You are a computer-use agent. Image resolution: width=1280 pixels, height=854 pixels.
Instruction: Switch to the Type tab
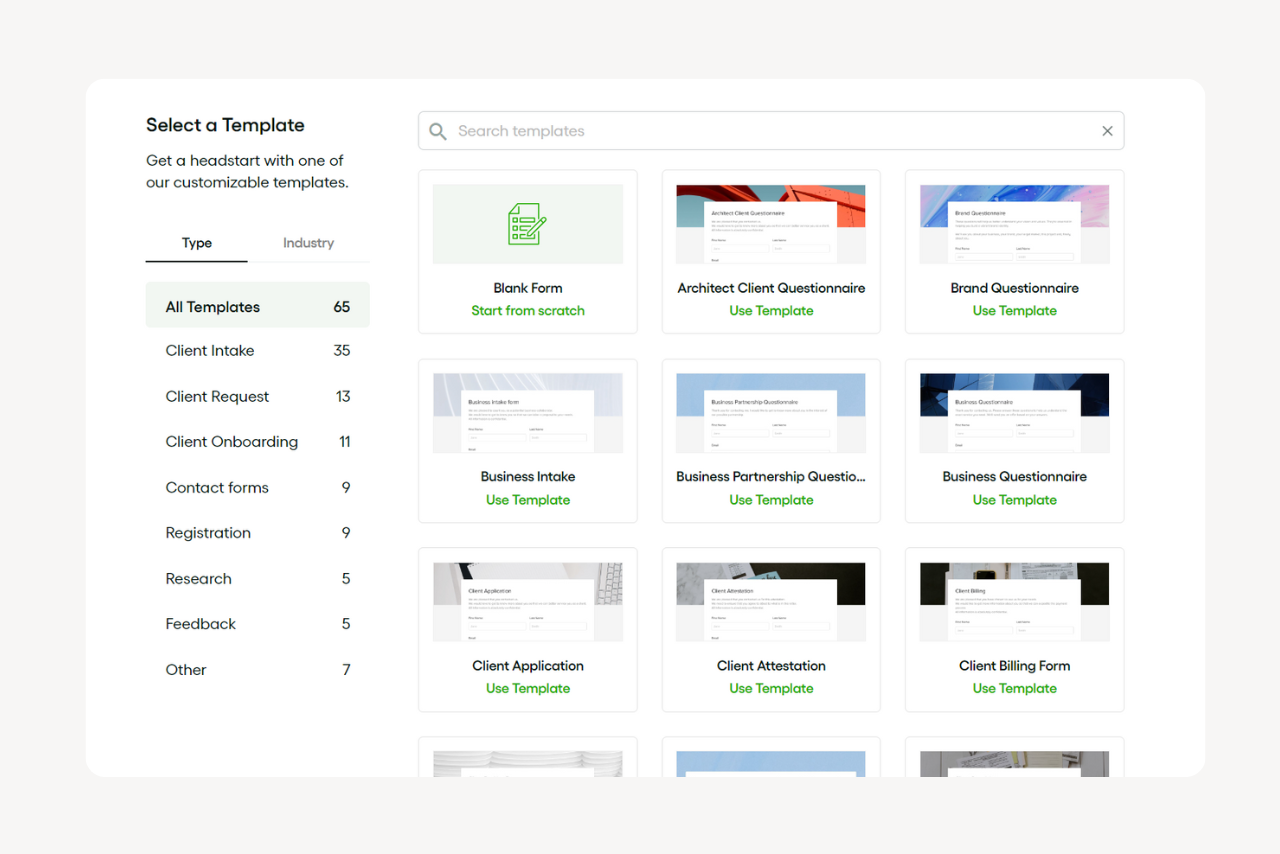coord(197,243)
